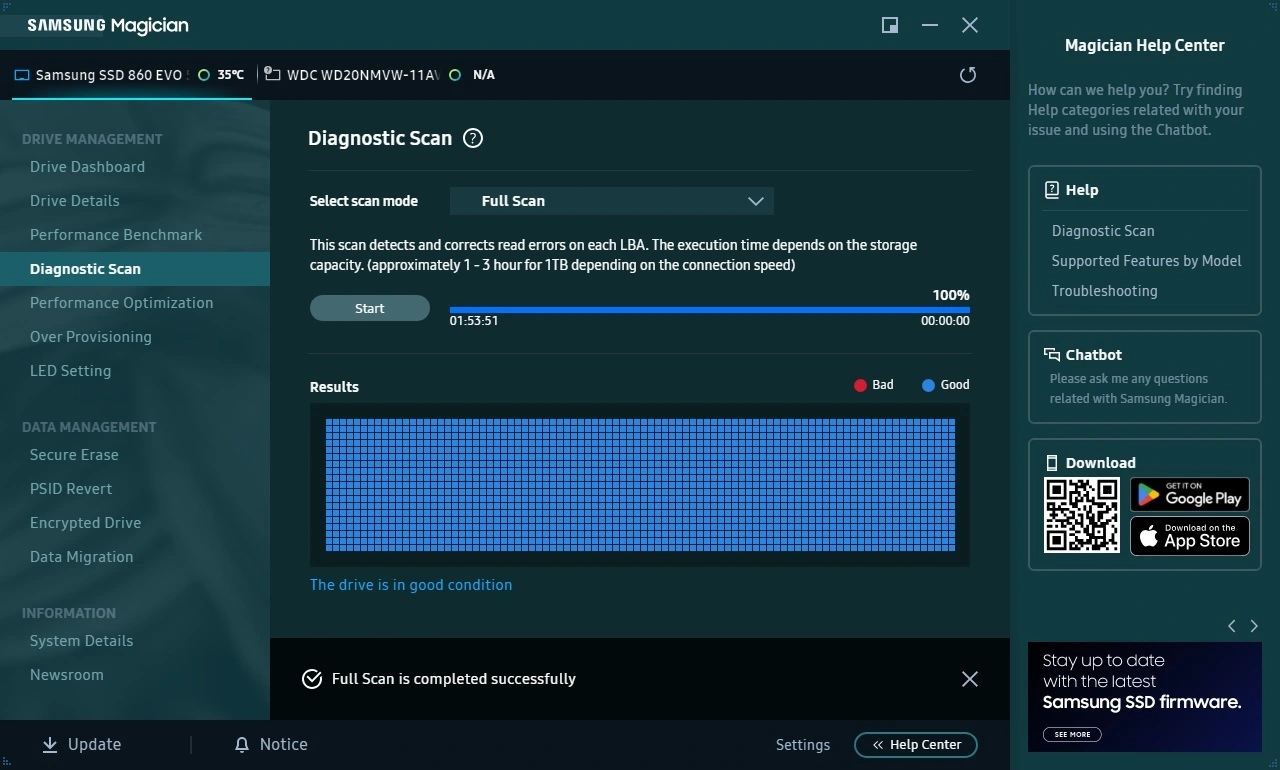Image resolution: width=1280 pixels, height=770 pixels.
Task: Collapse the Help Center panel button
Action: coord(916,745)
